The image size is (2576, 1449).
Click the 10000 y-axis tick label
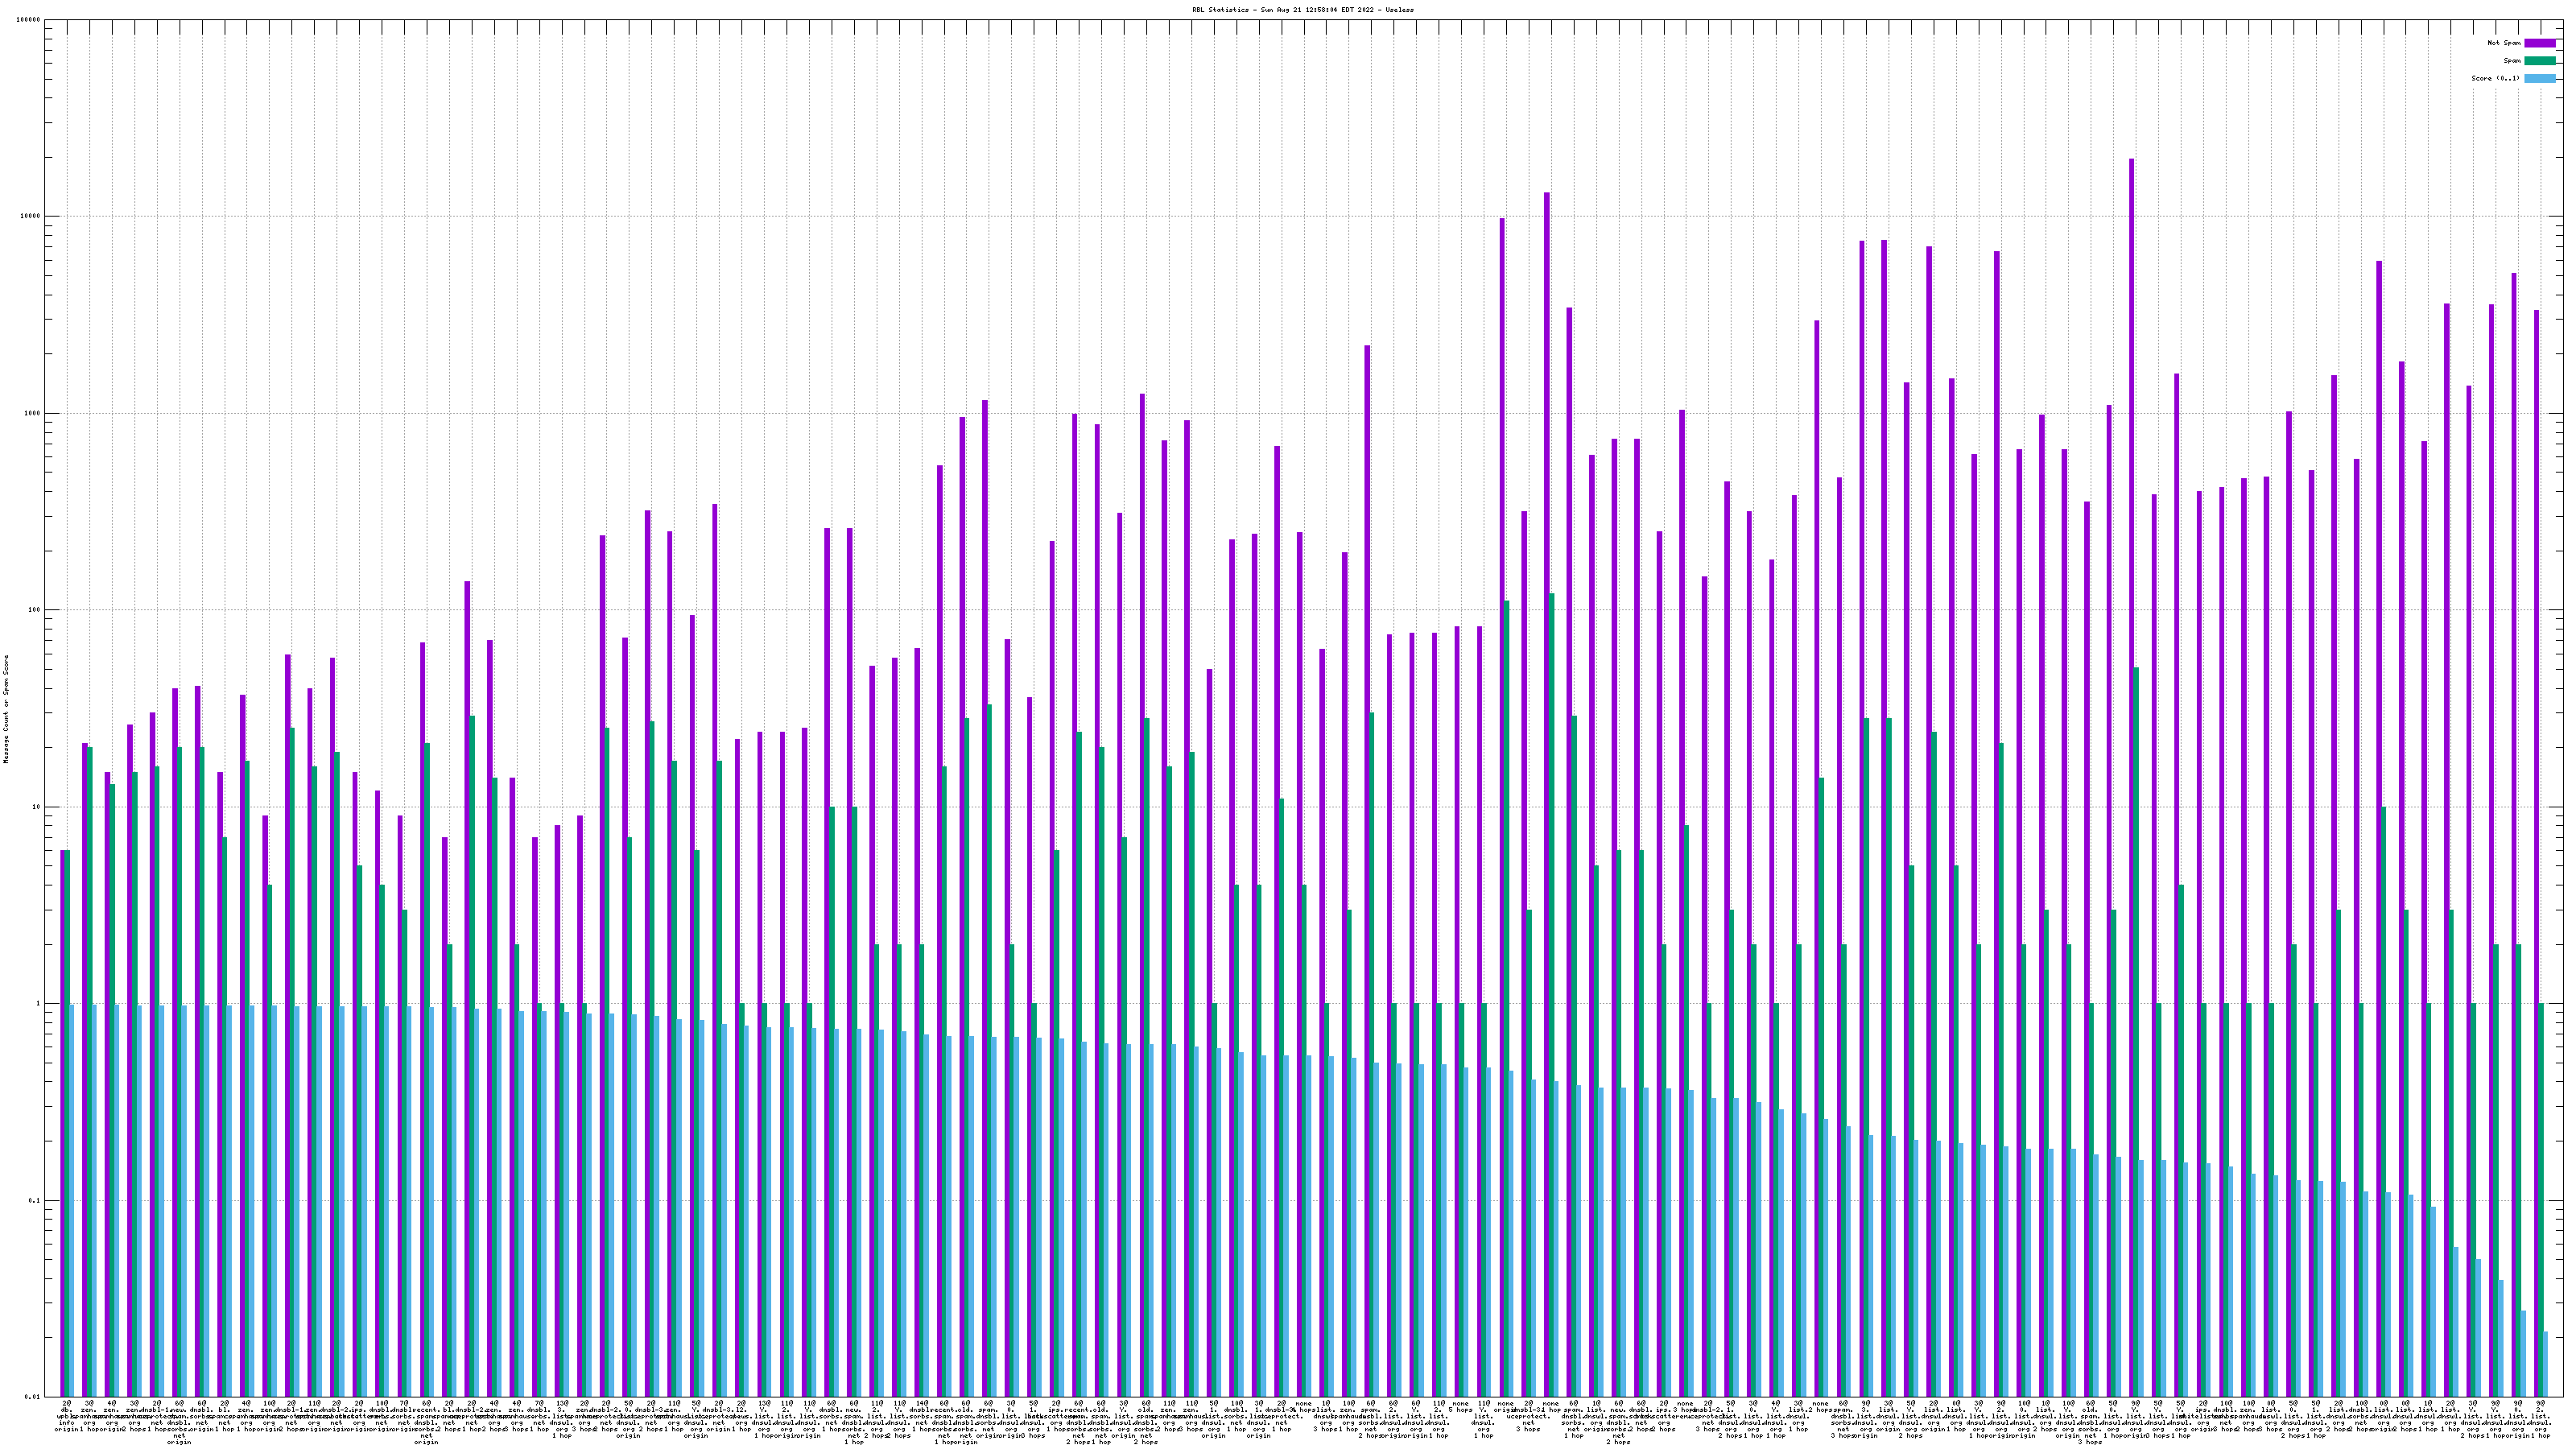point(31,217)
